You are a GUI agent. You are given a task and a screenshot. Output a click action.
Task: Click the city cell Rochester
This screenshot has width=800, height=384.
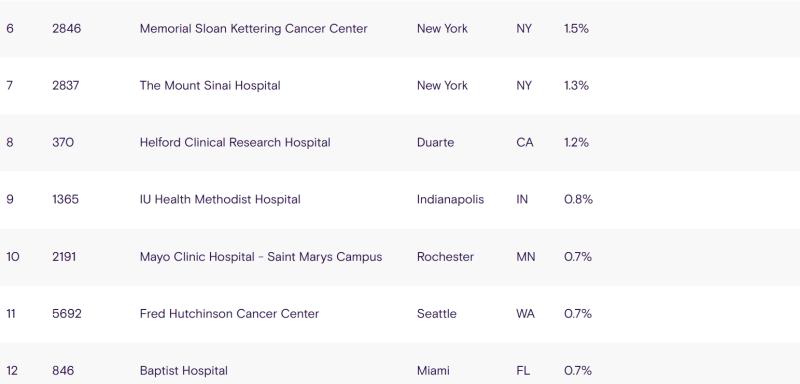click(x=445, y=257)
